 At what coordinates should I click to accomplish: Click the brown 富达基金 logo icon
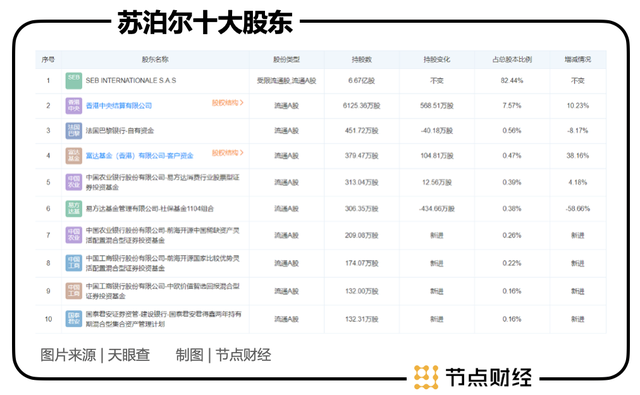(x=74, y=156)
